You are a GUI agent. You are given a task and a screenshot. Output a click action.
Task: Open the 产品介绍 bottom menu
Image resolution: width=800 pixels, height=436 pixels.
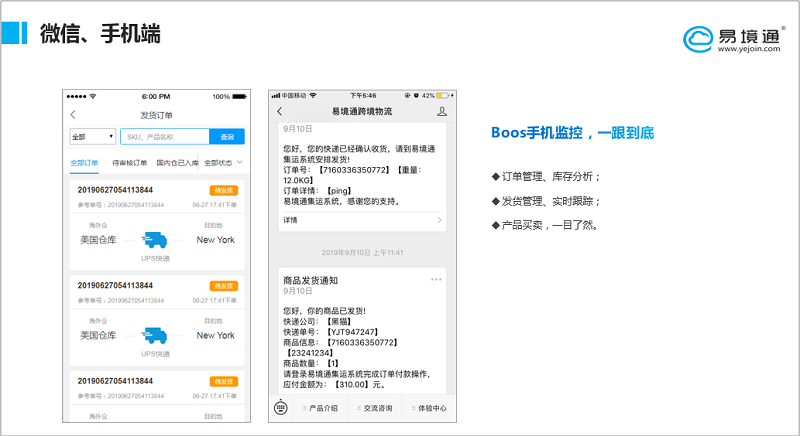[x=322, y=408]
